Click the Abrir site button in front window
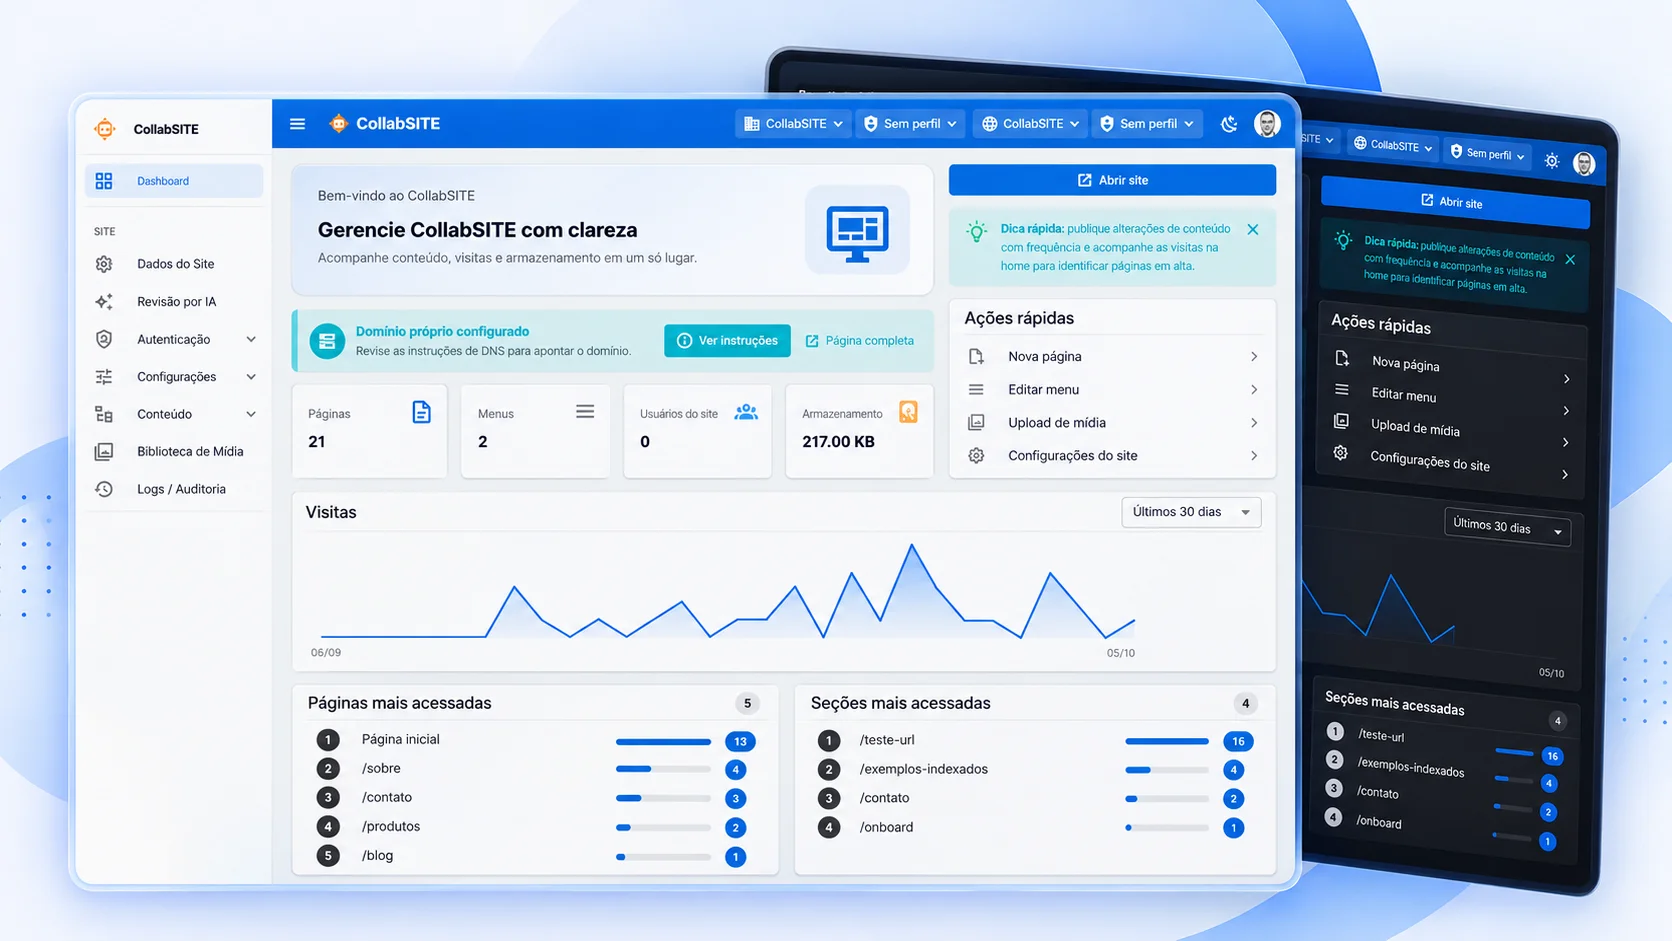Image resolution: width=1672 pixels, height=941 pixels. coord(1112,180)
